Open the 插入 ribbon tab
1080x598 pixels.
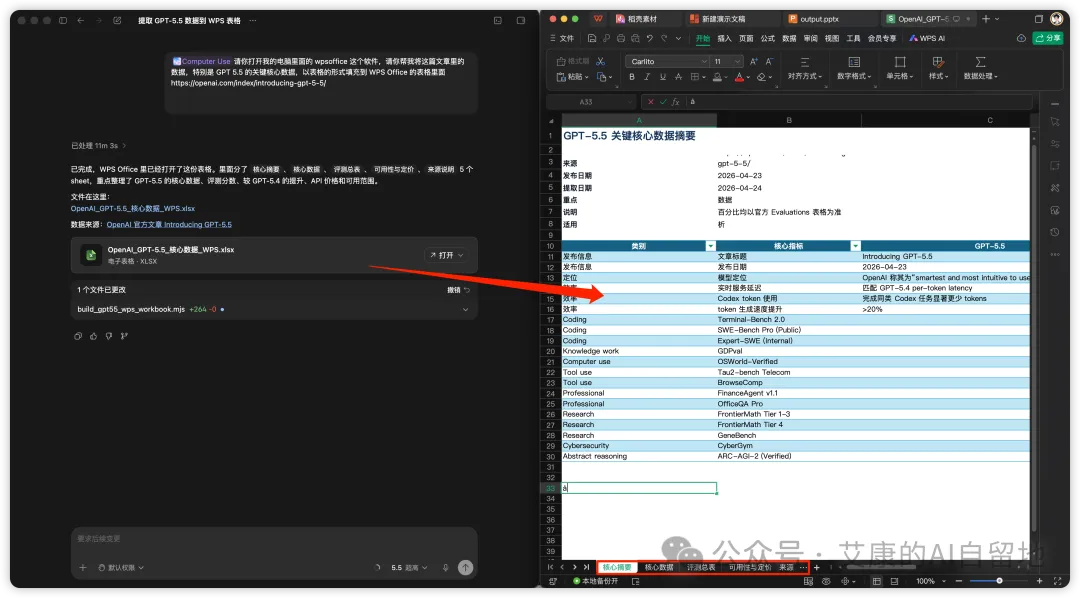click(x=724, y=38)
